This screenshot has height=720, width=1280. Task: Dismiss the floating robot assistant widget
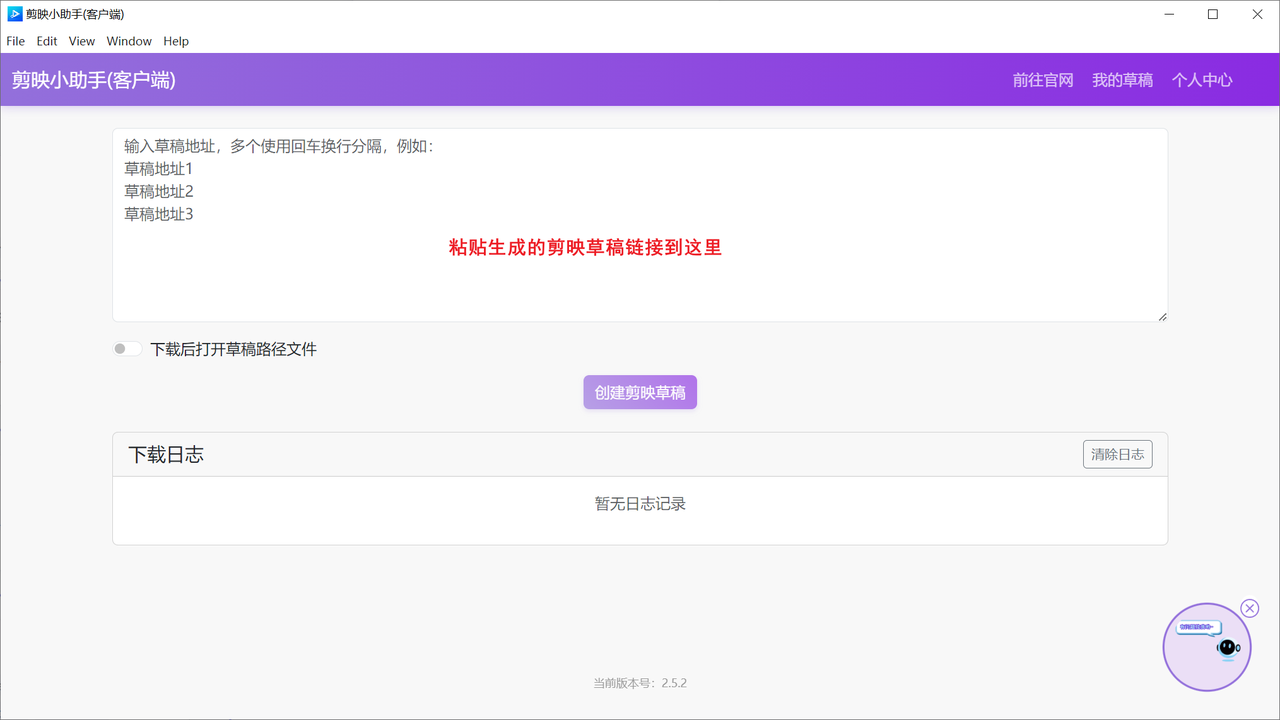(x=1249, y=608)
